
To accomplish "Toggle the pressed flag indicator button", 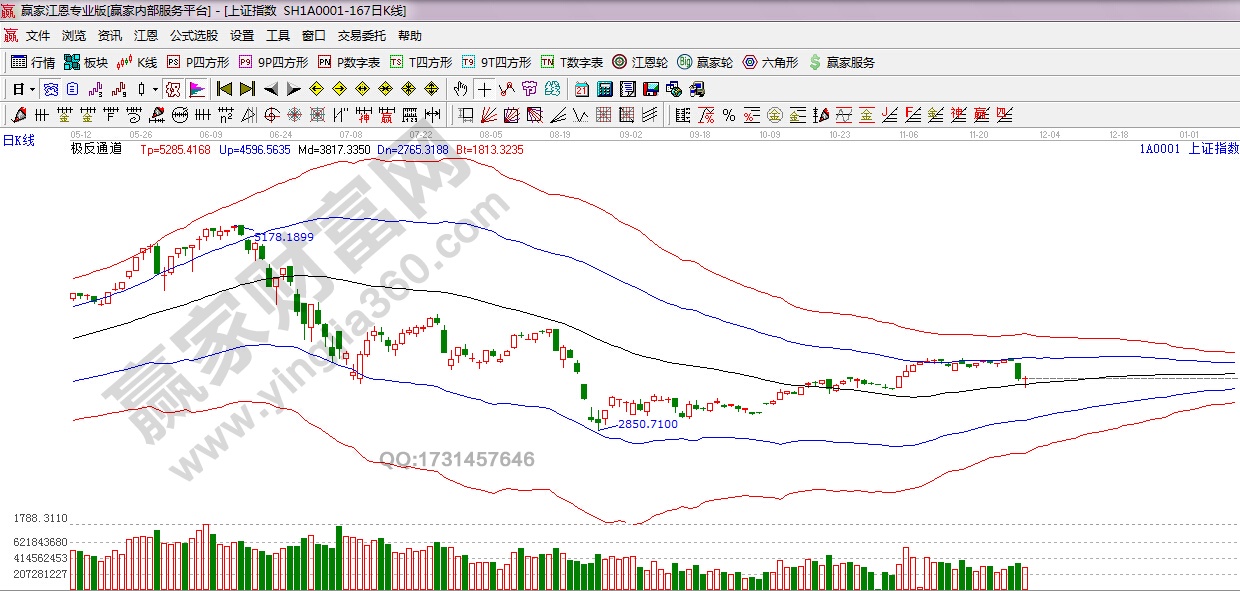I will pos(196,89).
